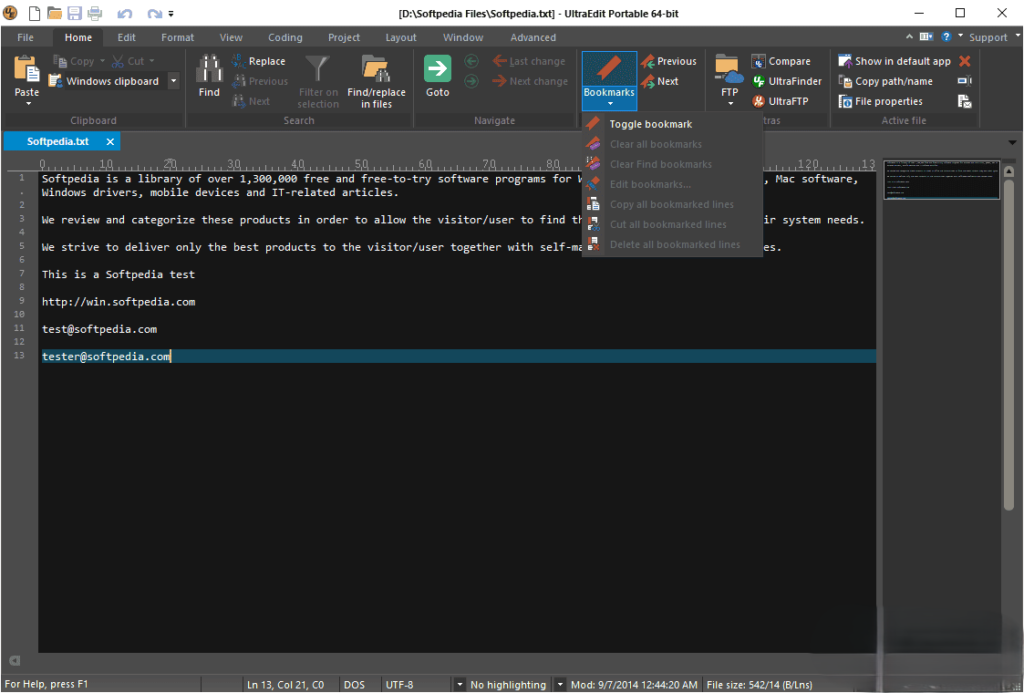
Task: Click Ln 13, Col 21 status field
Action: (285, 685)
